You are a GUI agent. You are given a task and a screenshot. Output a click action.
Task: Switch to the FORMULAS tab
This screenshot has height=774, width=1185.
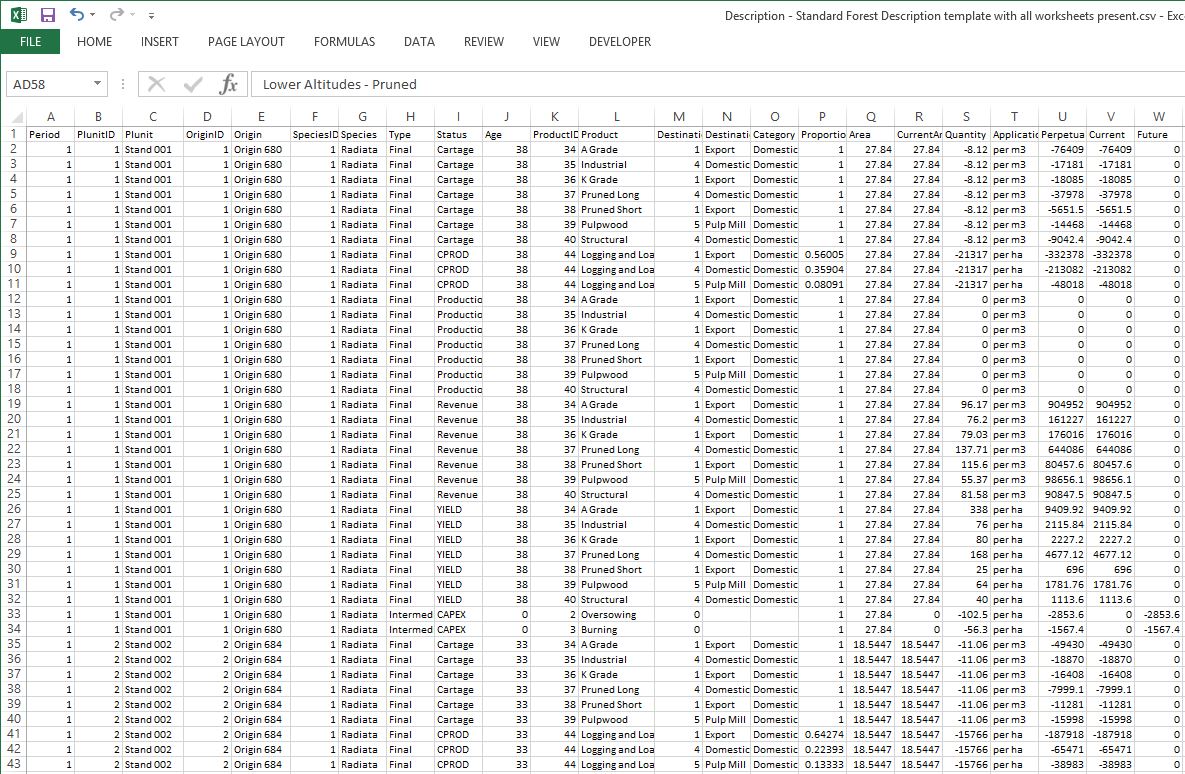[x=345, y=42]
